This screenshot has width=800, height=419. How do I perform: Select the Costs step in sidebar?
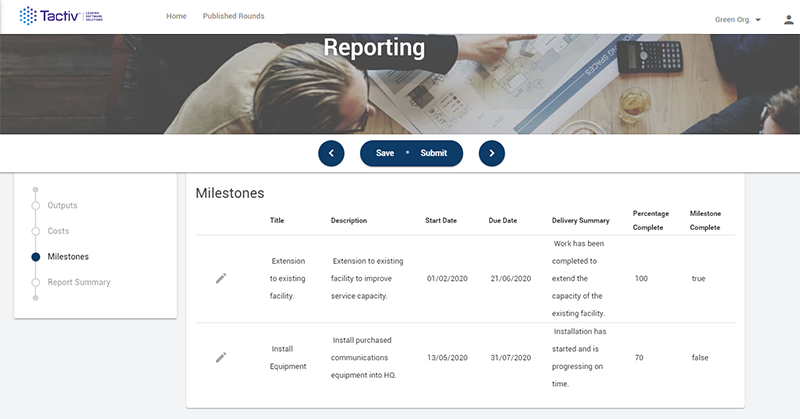[58, 231]
